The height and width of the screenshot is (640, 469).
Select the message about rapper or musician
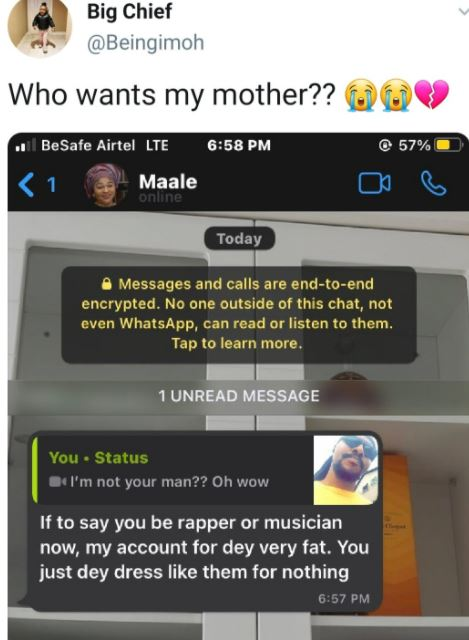(x=204, y=547)
